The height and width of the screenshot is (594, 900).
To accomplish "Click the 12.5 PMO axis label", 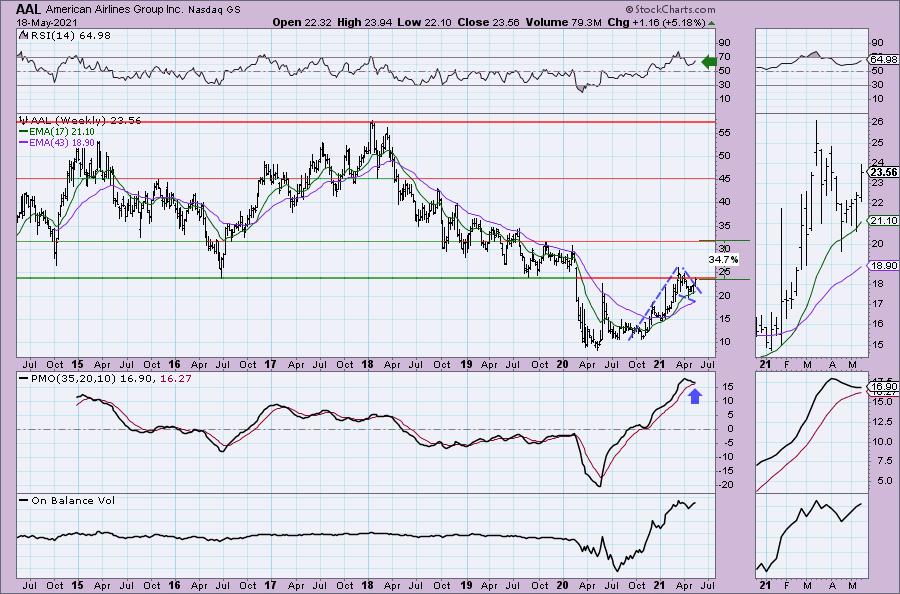I will coord(882,422).
